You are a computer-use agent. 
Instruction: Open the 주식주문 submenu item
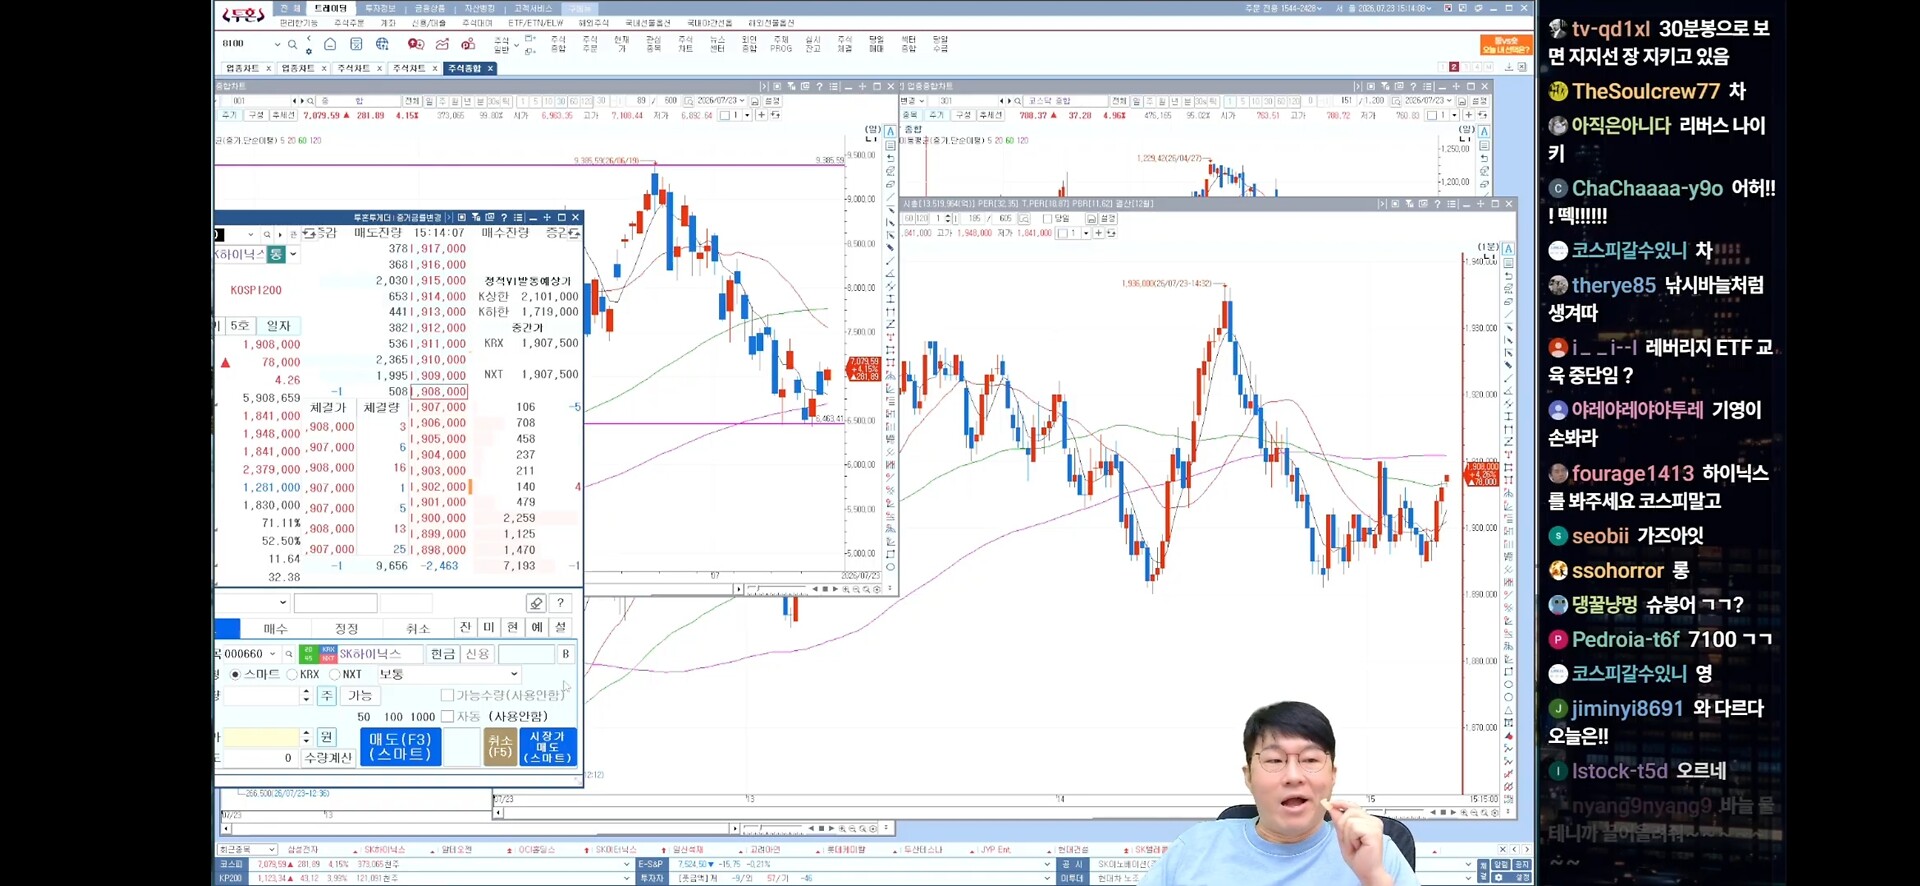pos(349,23)
